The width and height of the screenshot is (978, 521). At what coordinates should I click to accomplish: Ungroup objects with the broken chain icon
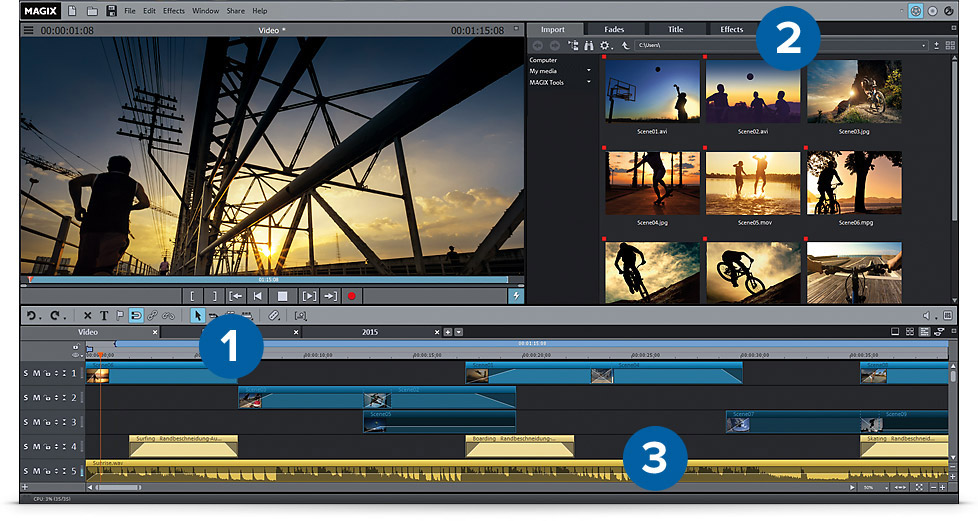pyautogui.click(x=168, y=316)
